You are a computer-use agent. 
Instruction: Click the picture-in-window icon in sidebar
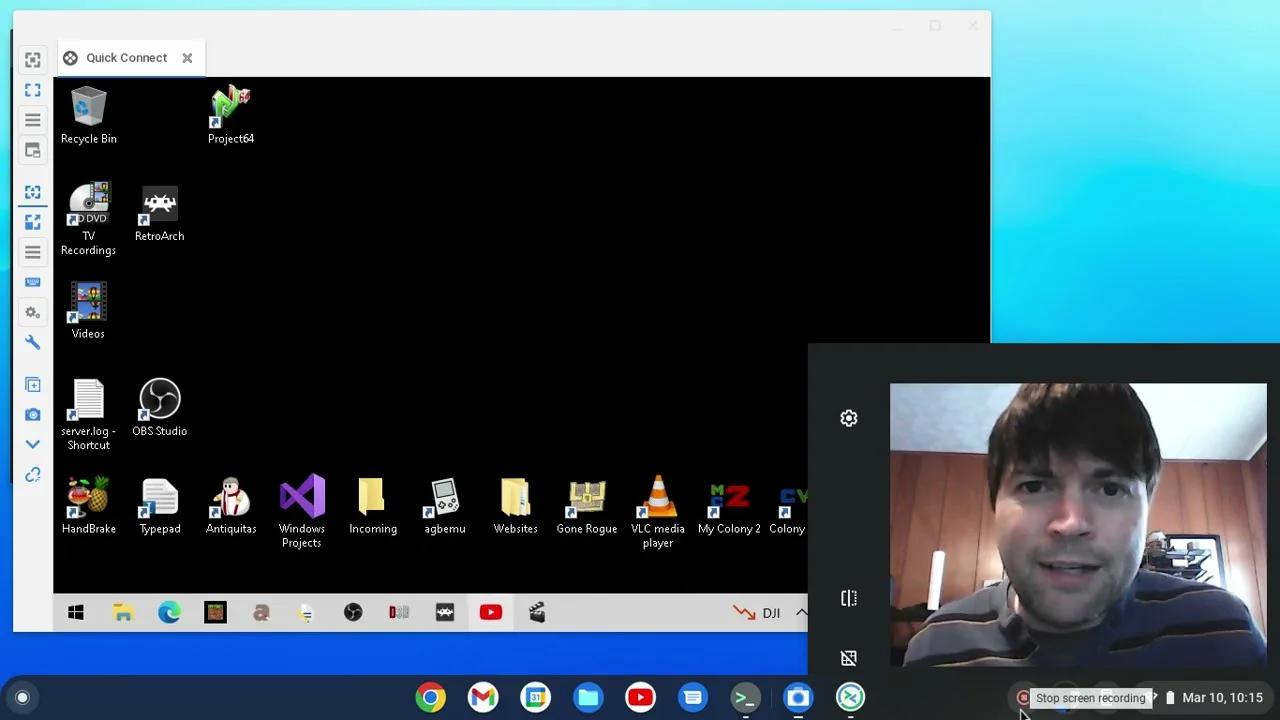pyautogui.click(x=33, y=150)
